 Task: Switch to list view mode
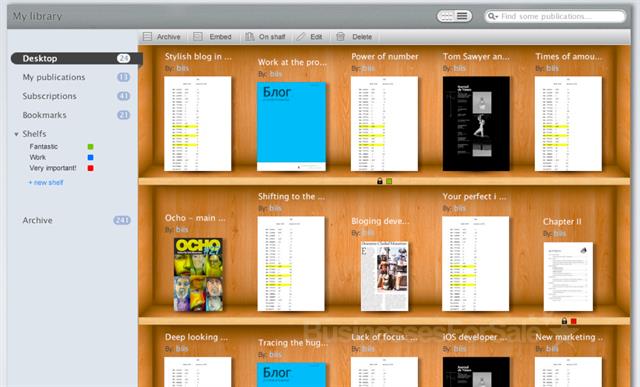point(462,16)
